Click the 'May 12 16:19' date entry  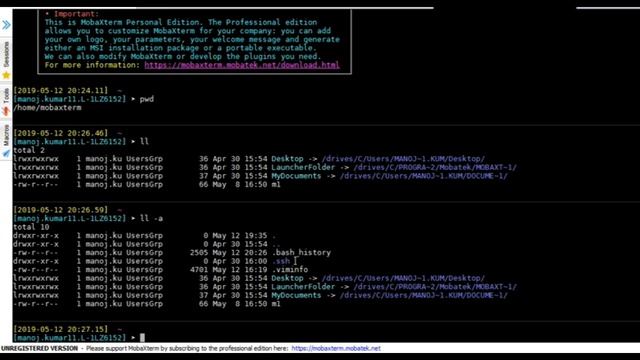click(x=240, y=270)
